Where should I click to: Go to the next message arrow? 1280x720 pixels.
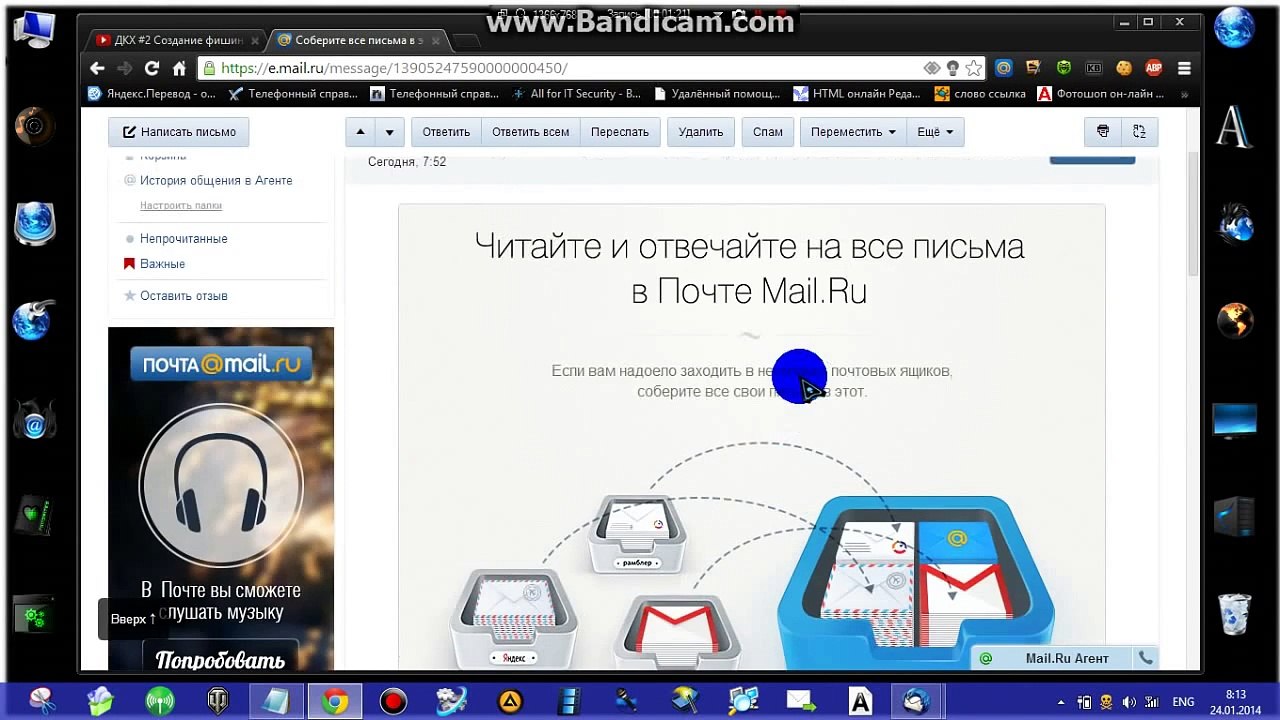tap(390, 132)
